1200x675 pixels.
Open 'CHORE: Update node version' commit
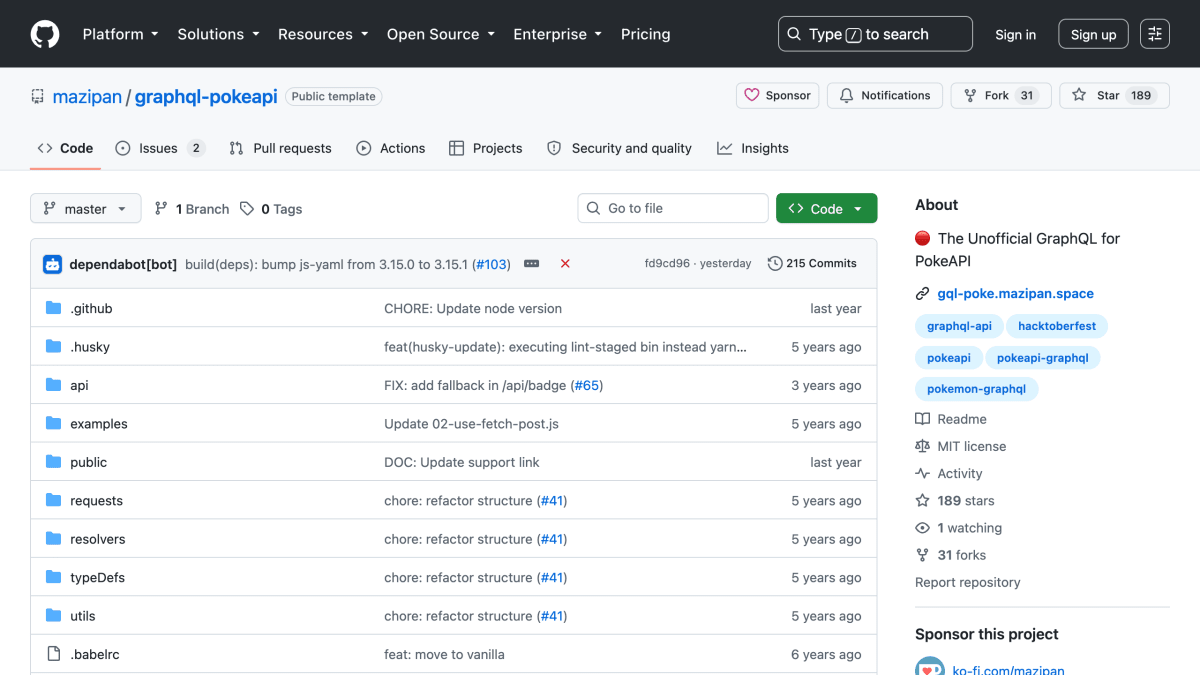(x=473, y=308)
